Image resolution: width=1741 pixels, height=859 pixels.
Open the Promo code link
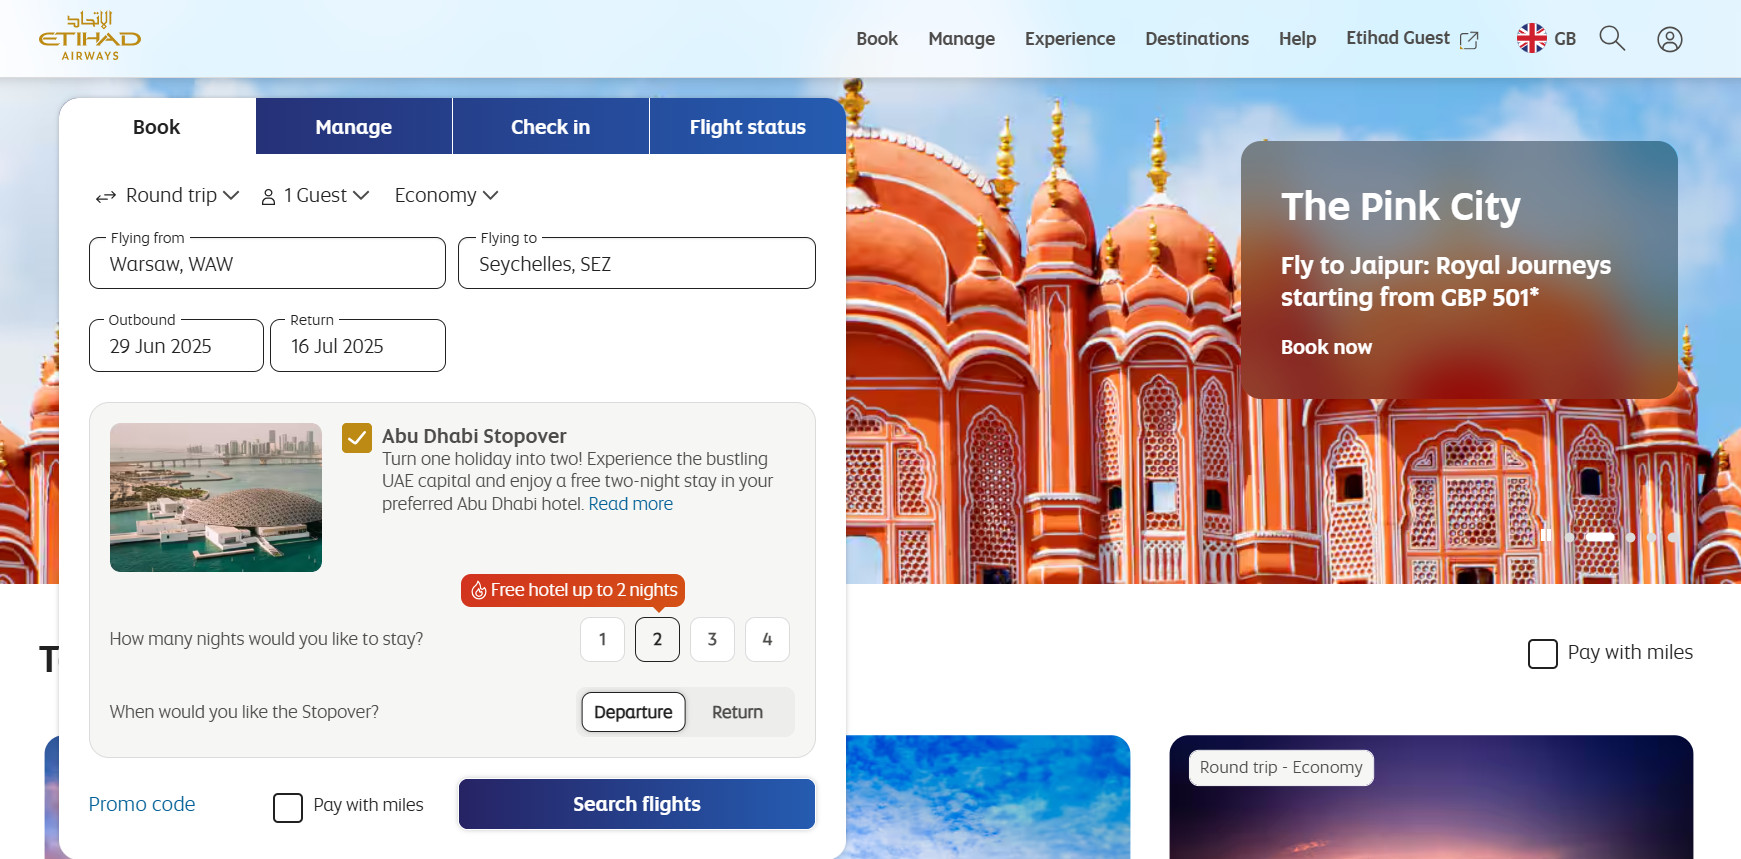pyautogui.click(x=142, y=804)
